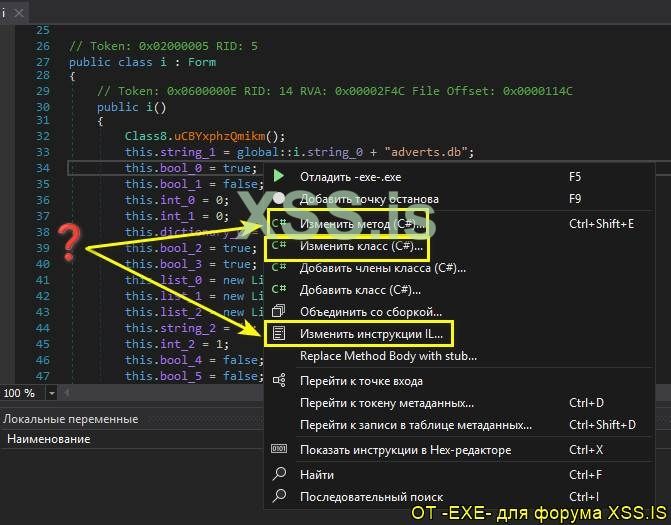Click the public i() constructor declaration
Screen dimensions: 671x525
coord(131,107)
